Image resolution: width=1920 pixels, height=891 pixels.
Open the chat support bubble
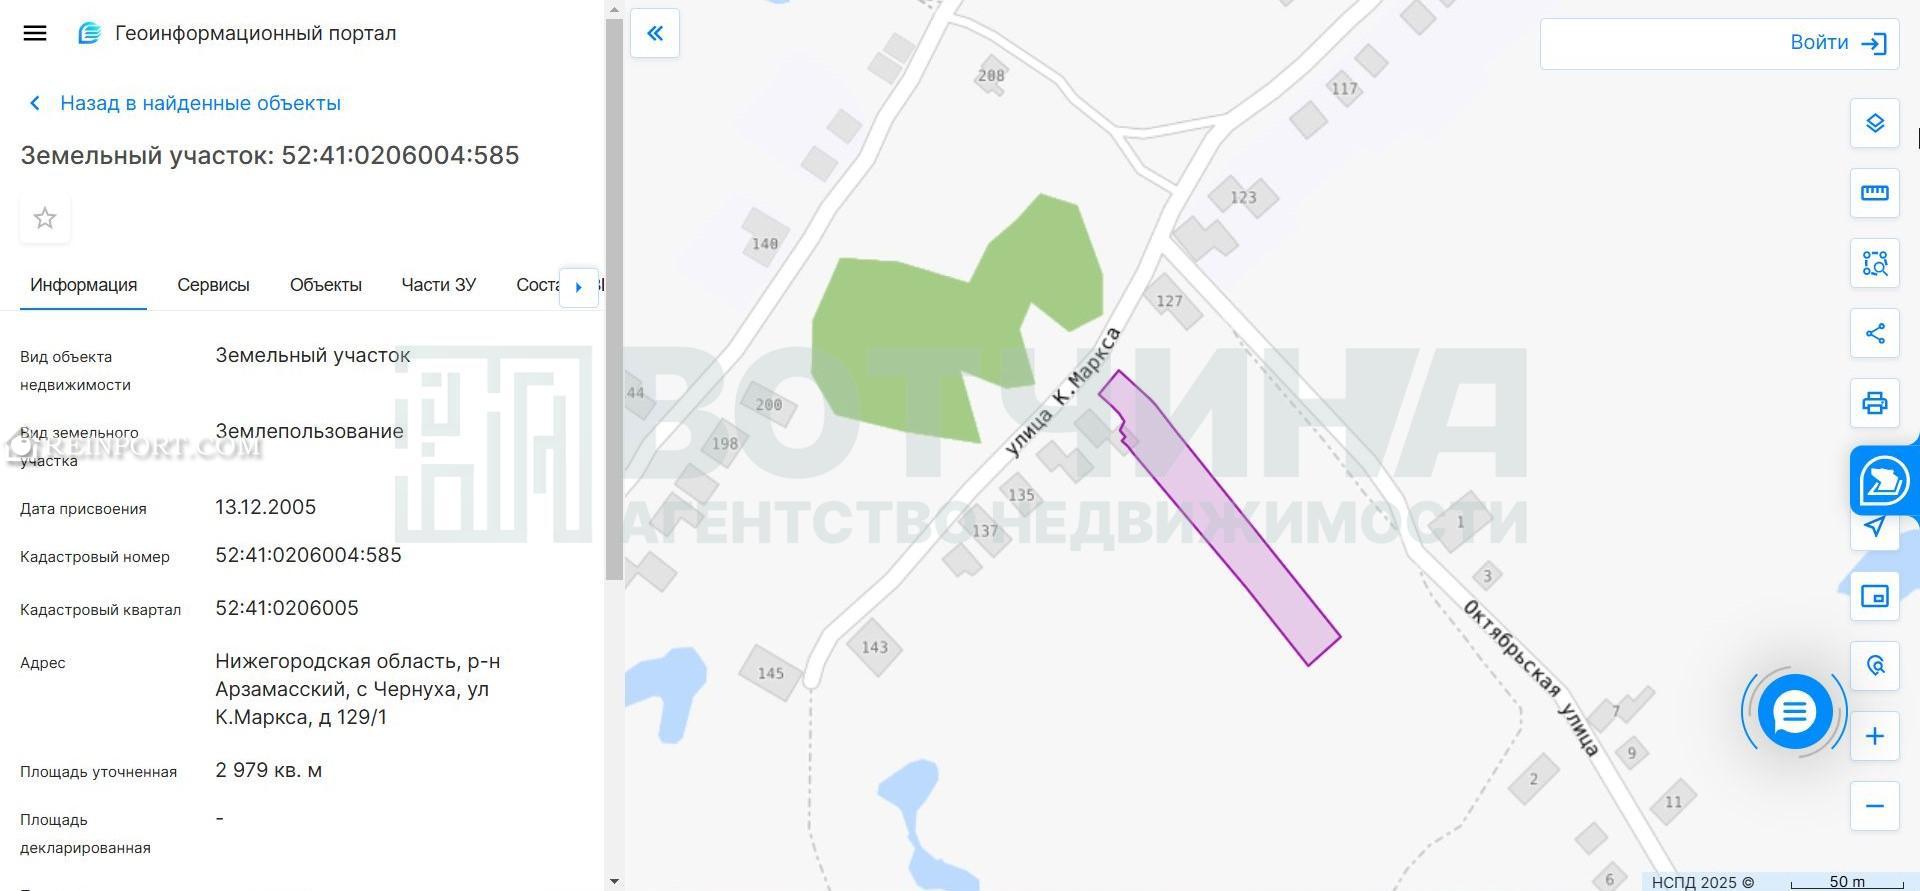tap(1795, 712)
